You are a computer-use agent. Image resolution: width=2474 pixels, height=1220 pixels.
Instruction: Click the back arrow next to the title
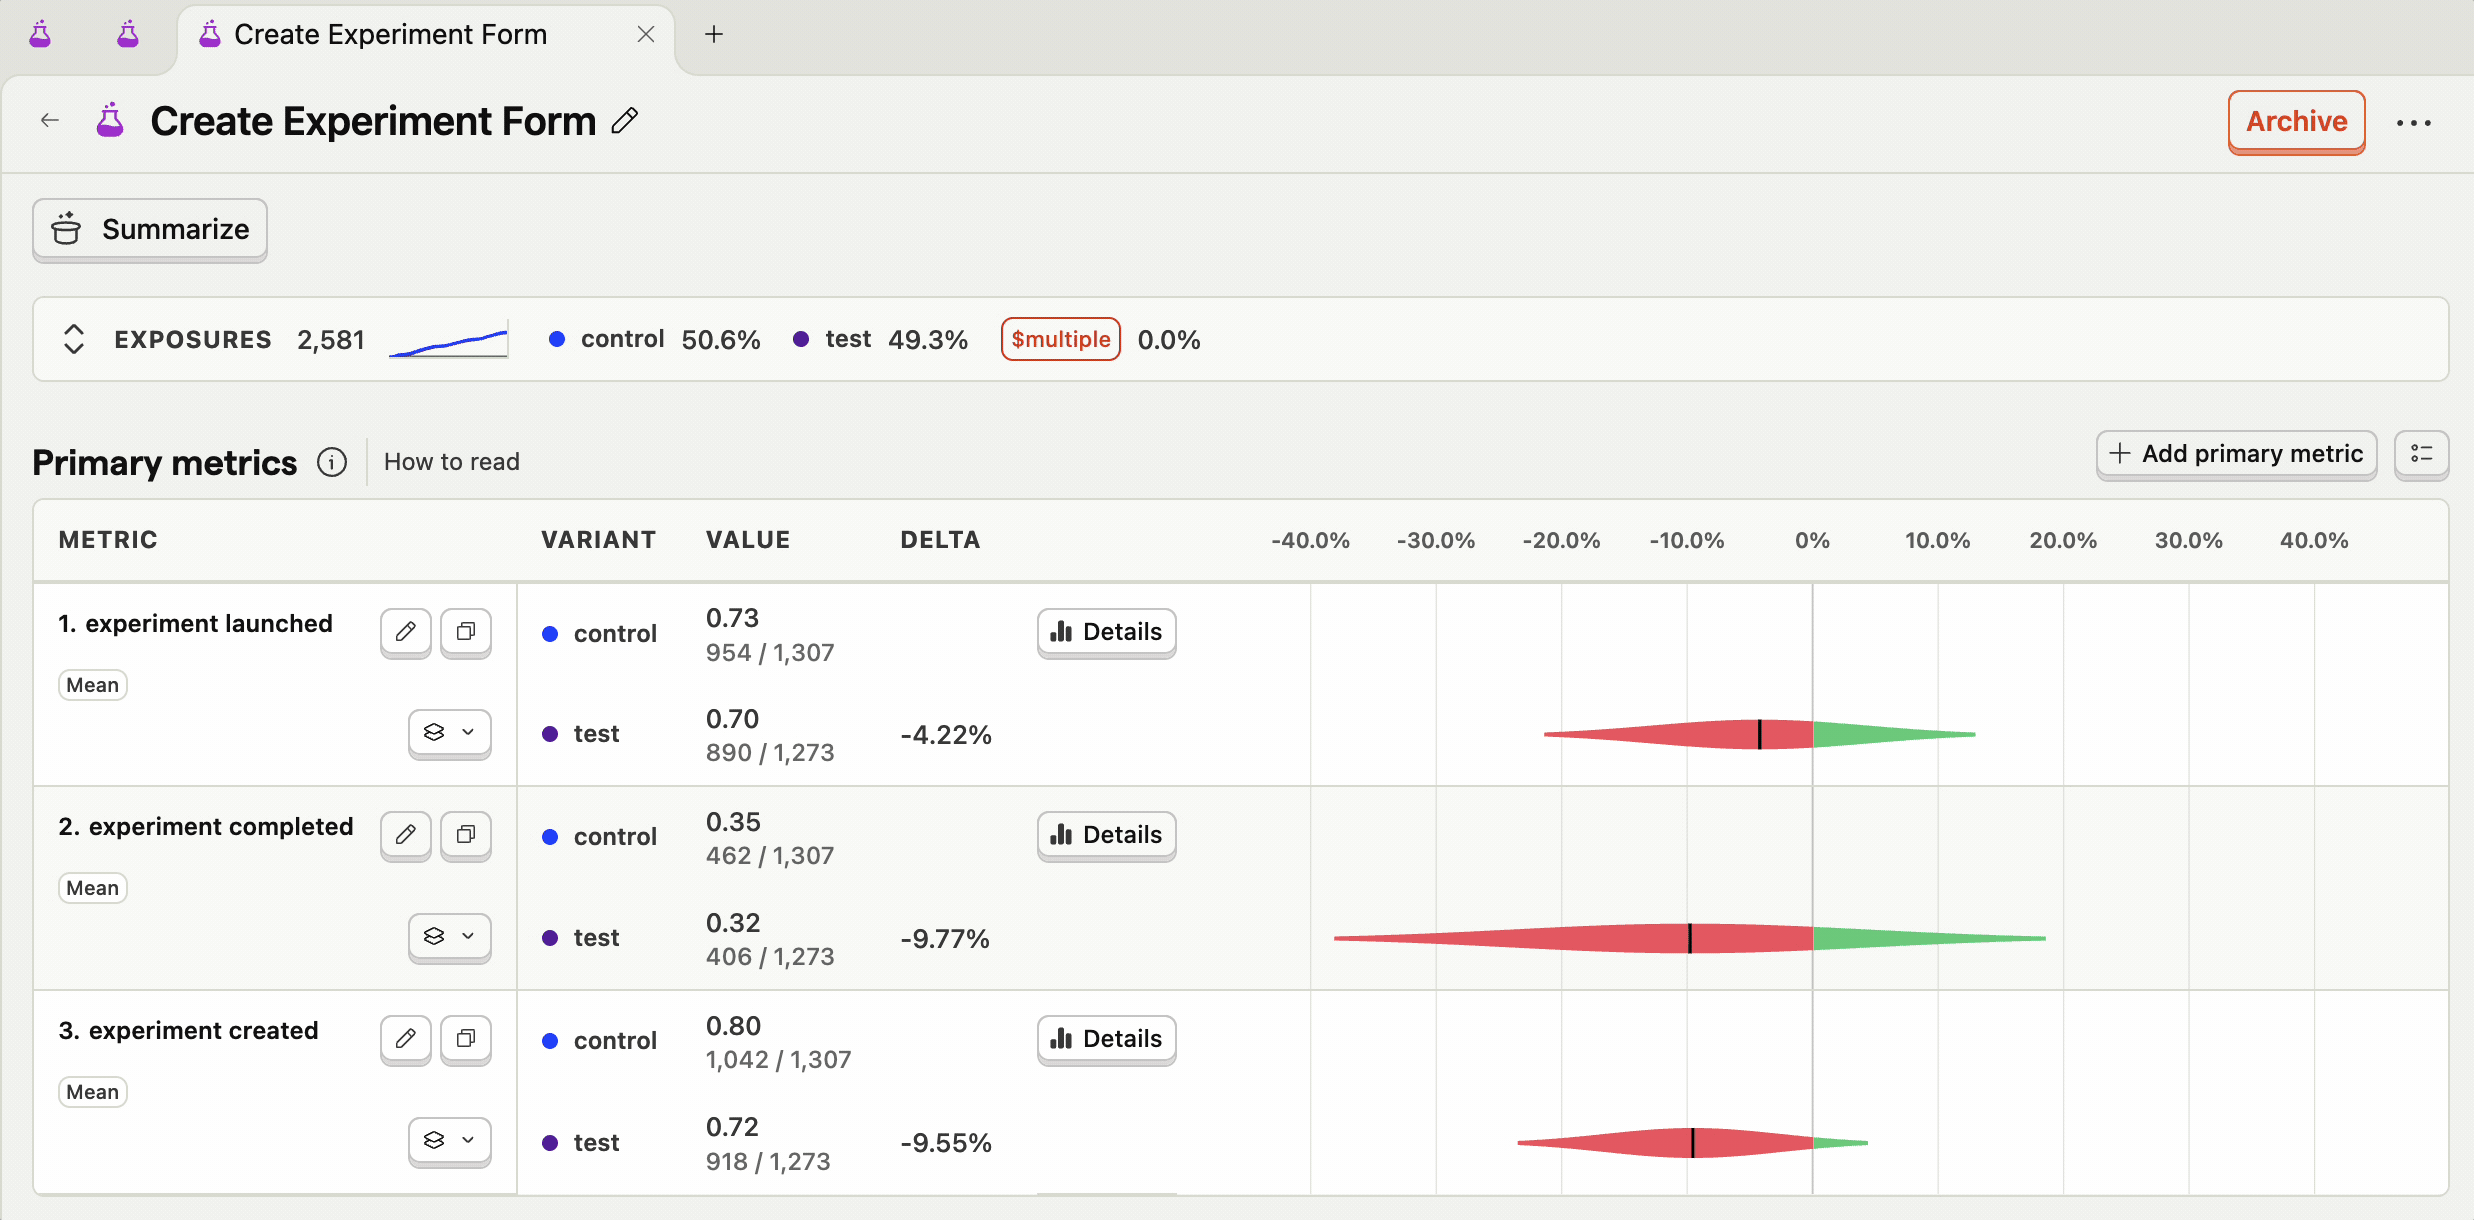pyautogui.click(x=50, y=120)
